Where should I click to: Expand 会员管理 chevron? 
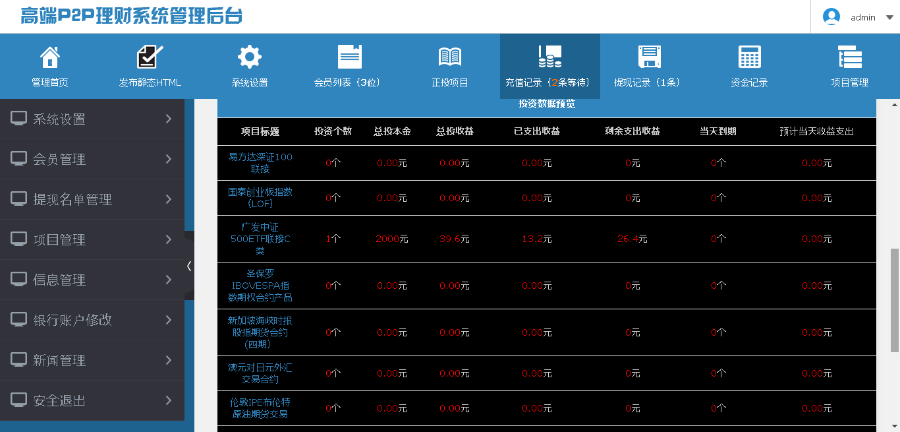pyautogui.click(x=168, y=159)
